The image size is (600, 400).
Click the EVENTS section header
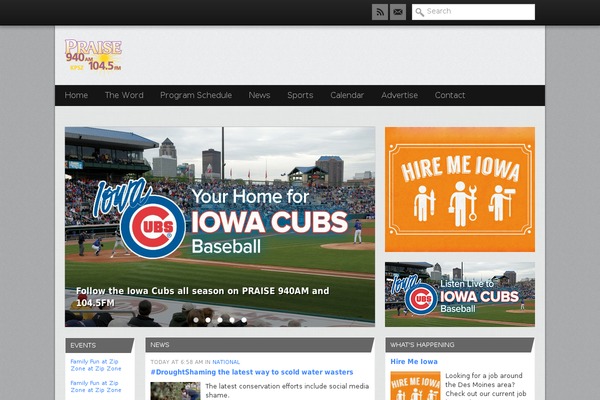99,345
